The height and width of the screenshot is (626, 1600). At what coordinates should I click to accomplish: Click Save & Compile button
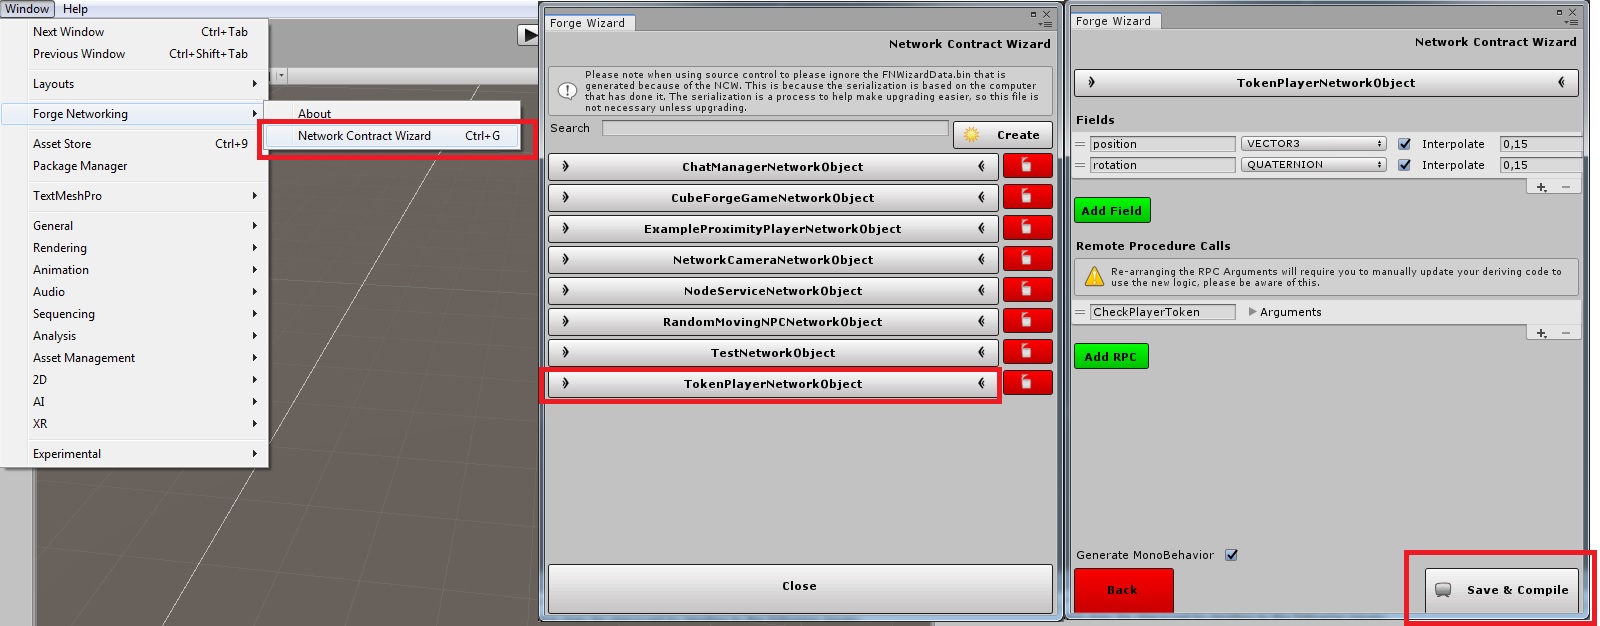[1502, 590]
